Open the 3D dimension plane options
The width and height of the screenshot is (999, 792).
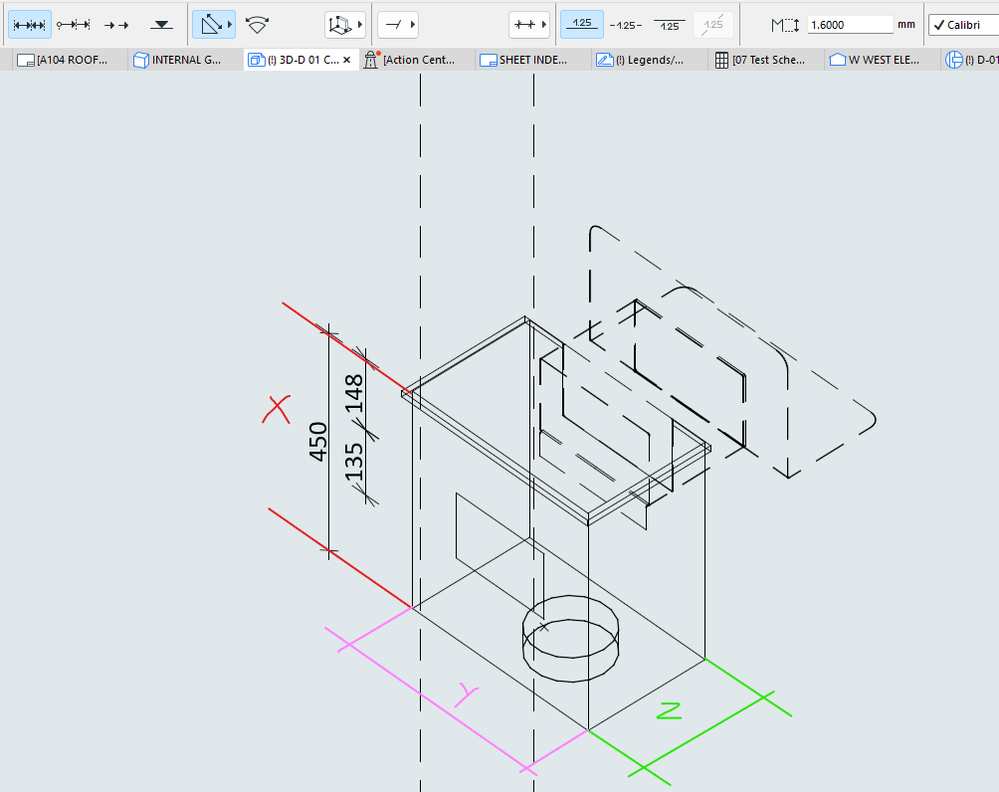345,25
